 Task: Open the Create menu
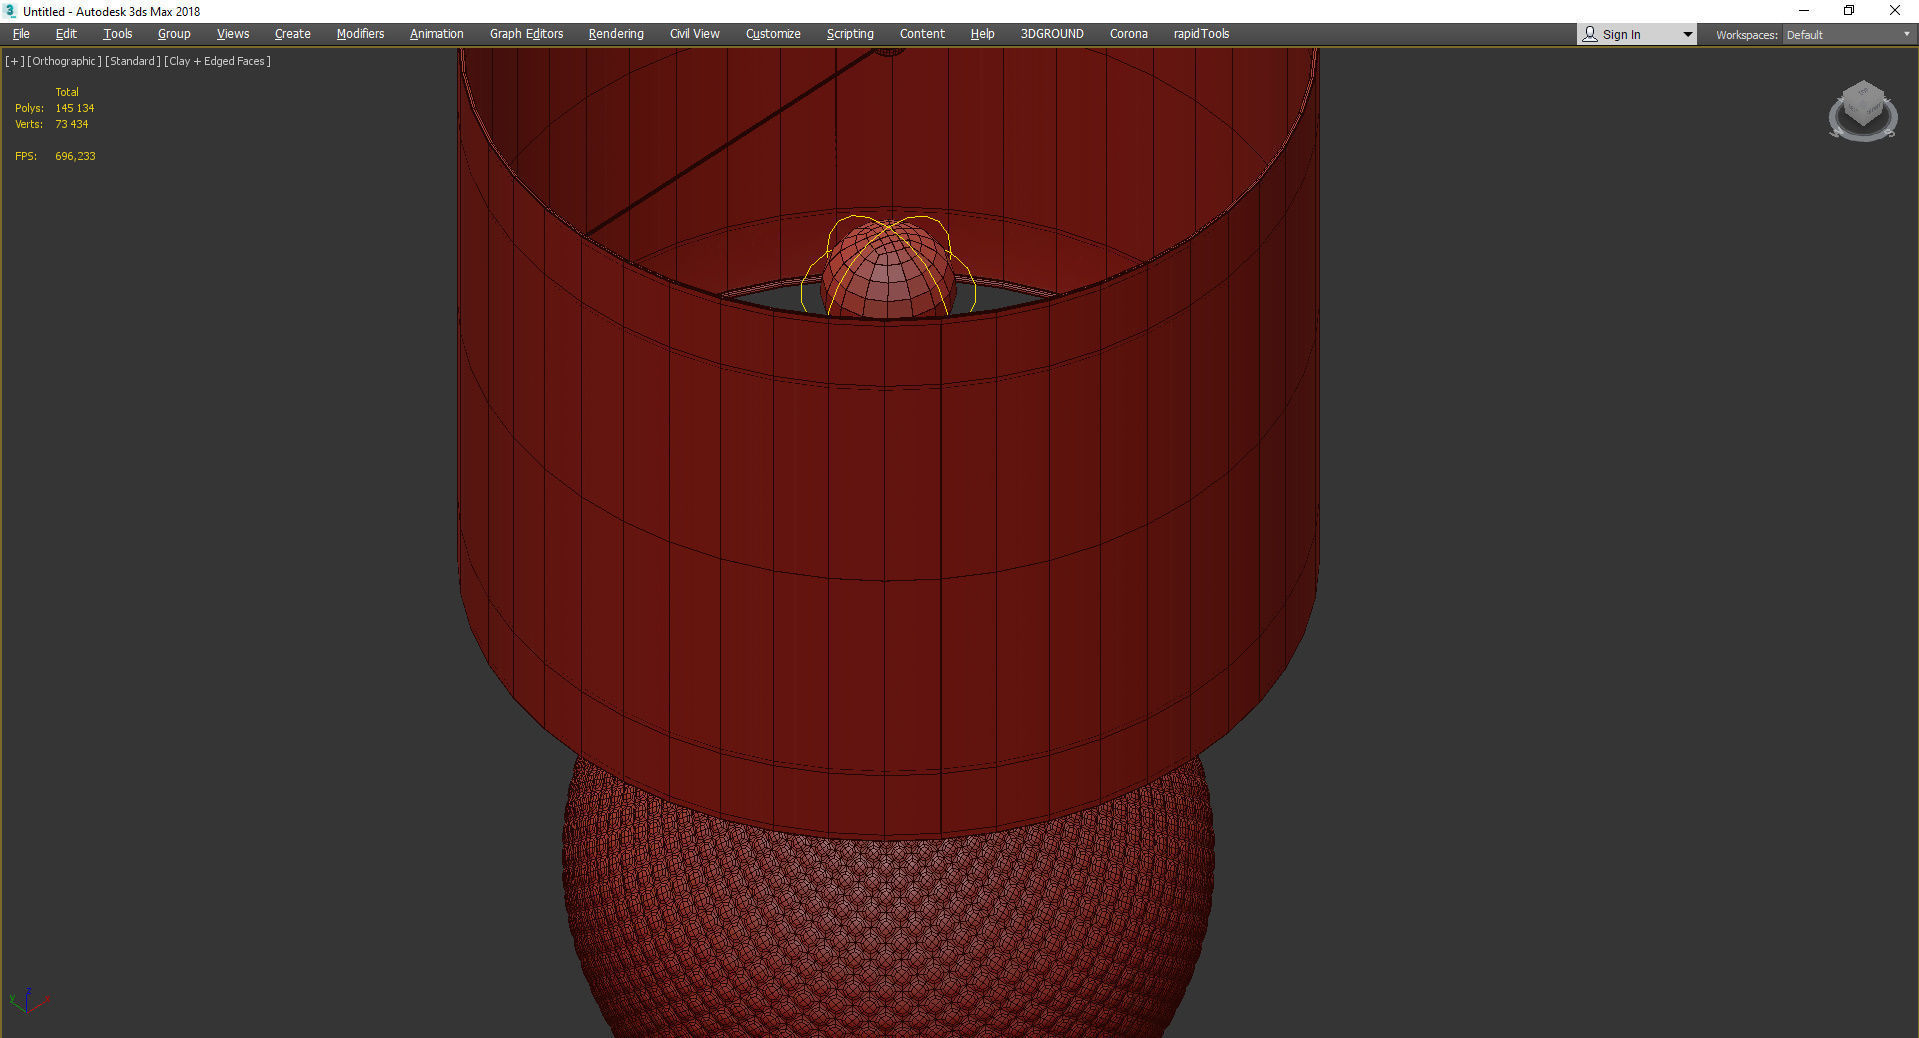293,34
